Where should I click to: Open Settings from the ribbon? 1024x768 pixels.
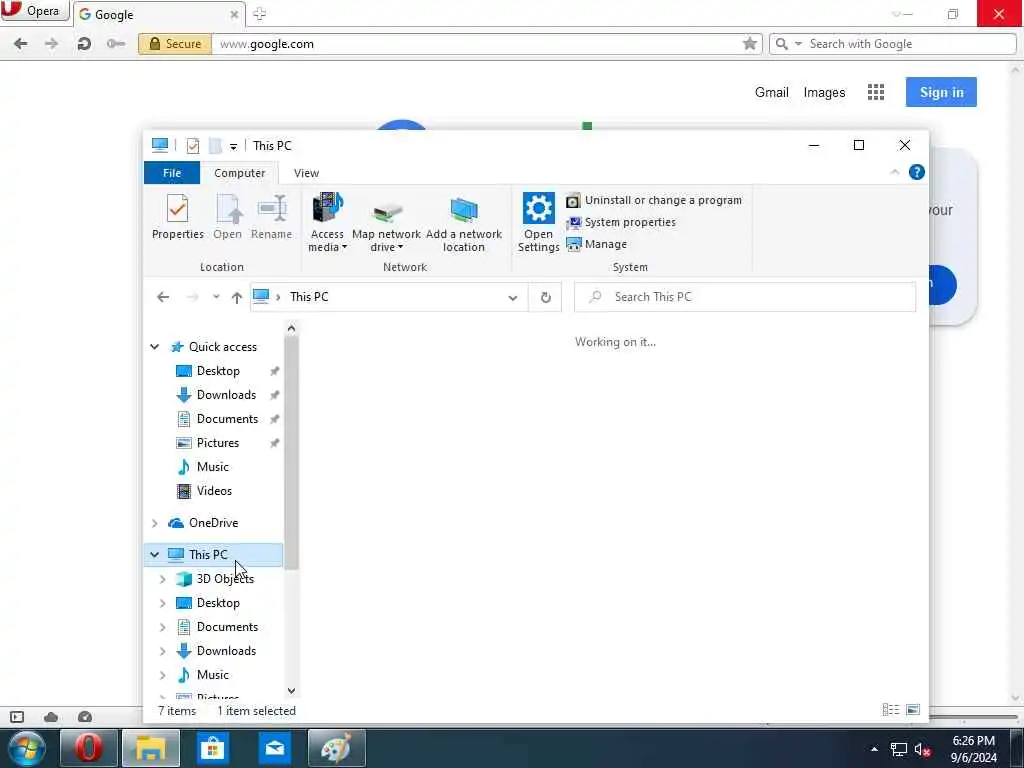538,223
